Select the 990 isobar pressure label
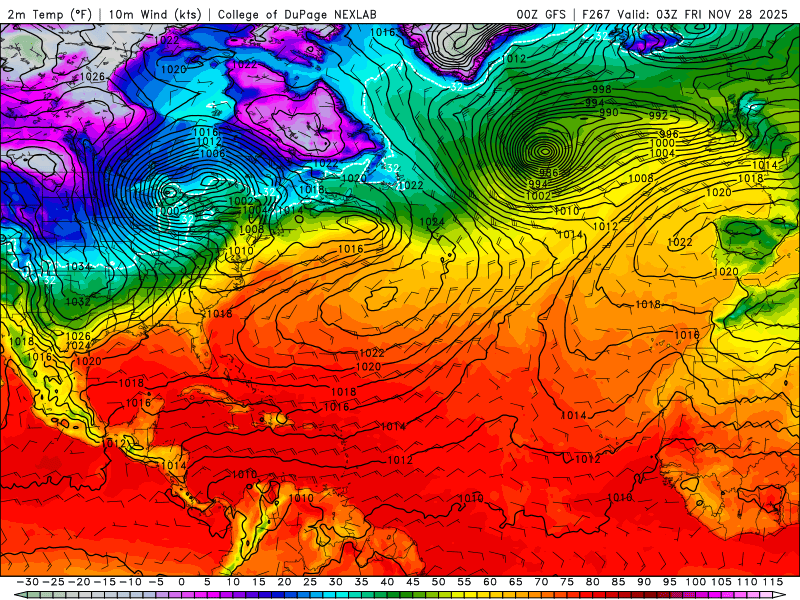 [x=609, y=112]
